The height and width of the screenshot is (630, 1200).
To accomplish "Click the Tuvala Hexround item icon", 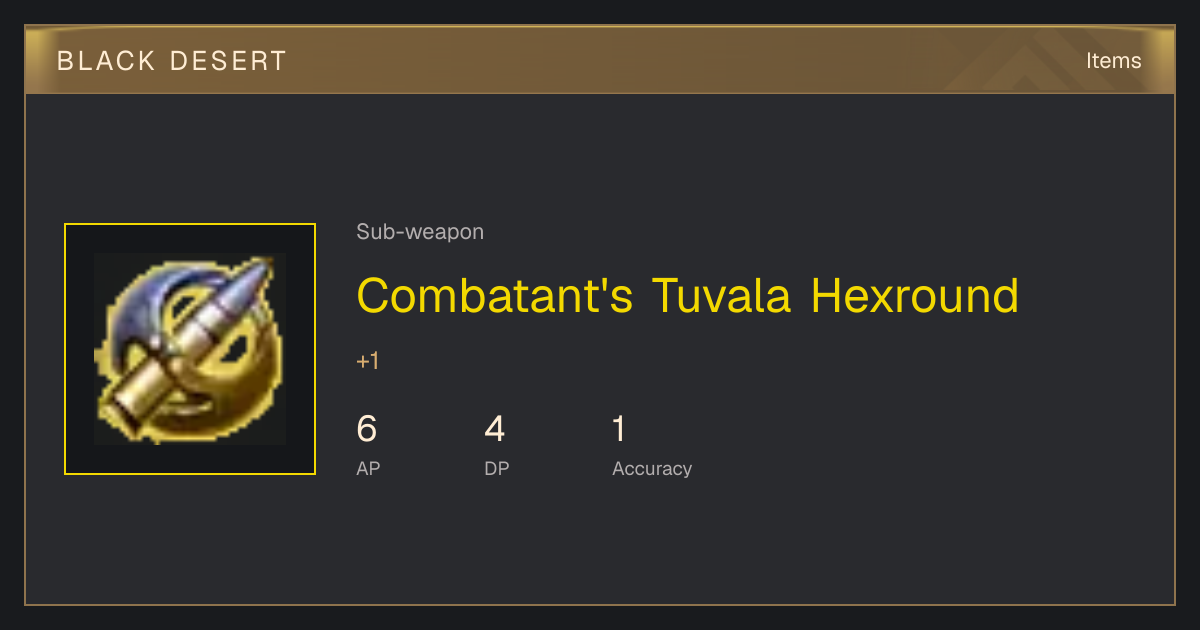I will pyautogui.click(x=190, y=349).
